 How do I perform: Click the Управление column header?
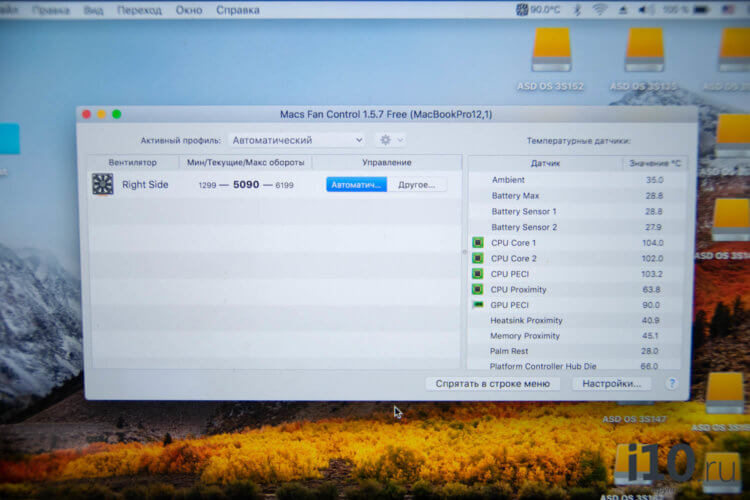(386, 162)
